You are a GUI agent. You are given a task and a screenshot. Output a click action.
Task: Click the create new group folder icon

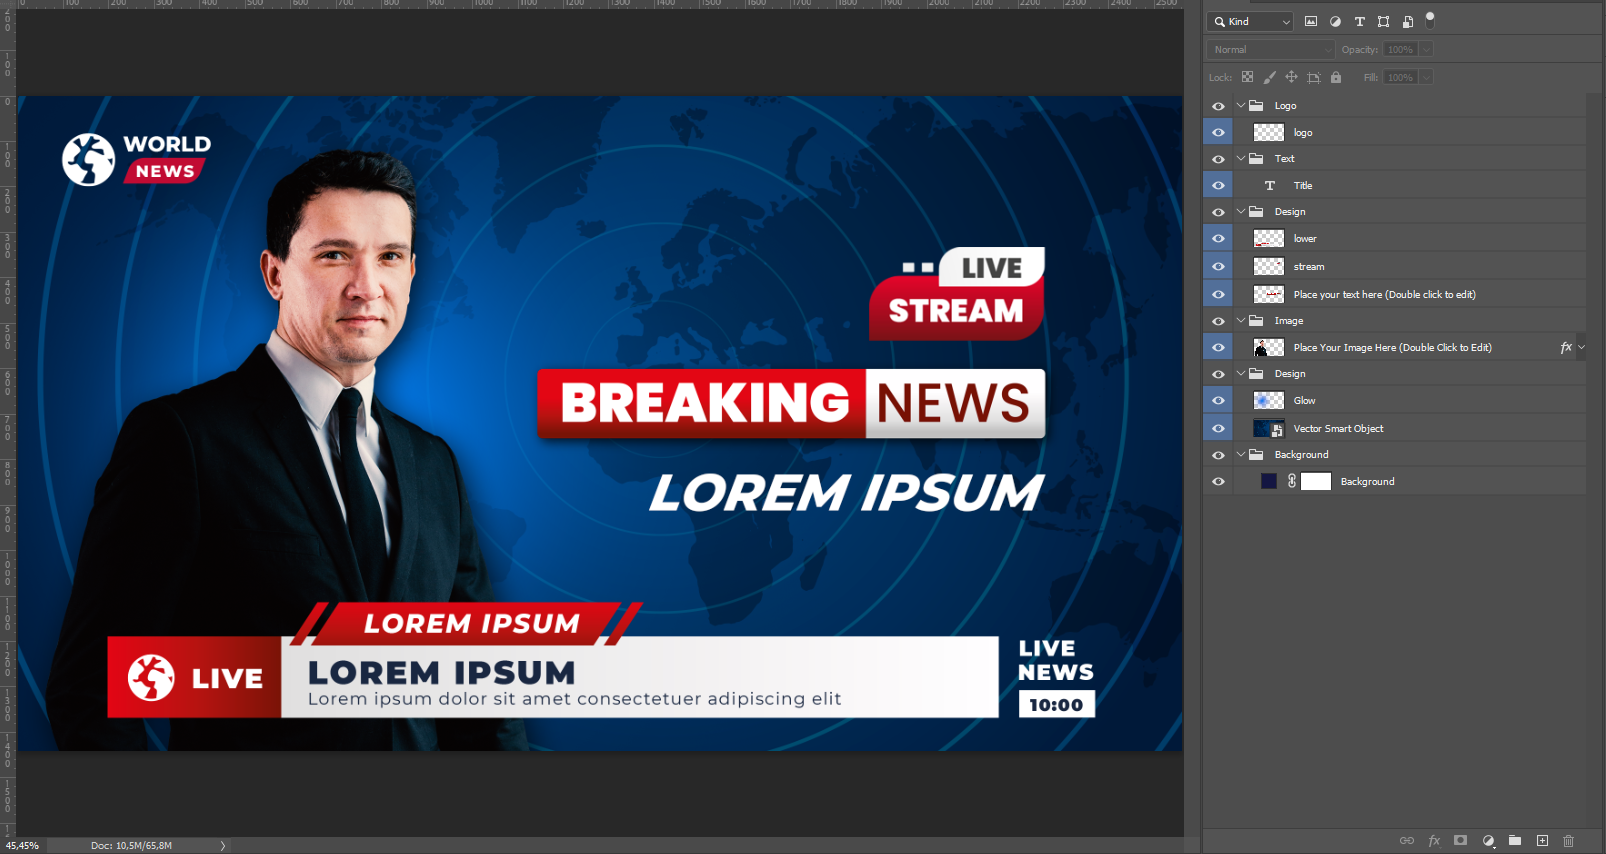point(1515,841)
